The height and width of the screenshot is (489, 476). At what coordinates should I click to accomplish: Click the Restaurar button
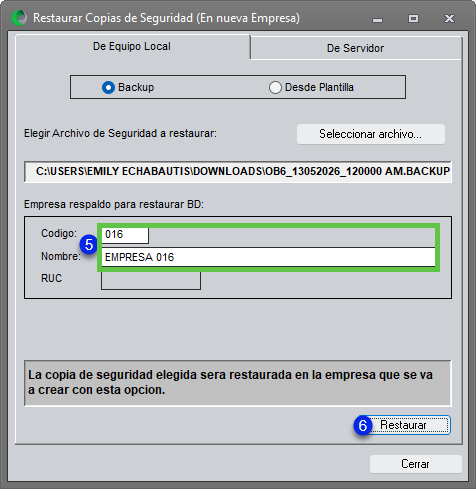[410, 425]
